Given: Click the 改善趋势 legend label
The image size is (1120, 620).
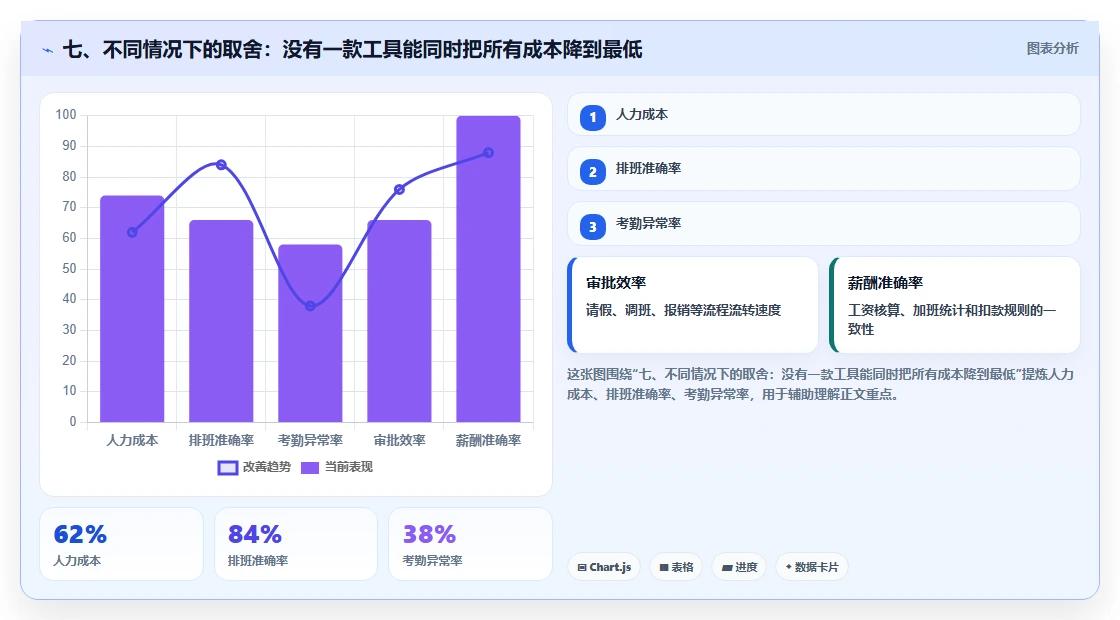Looking at the screenshot, I should click(267, 467).
